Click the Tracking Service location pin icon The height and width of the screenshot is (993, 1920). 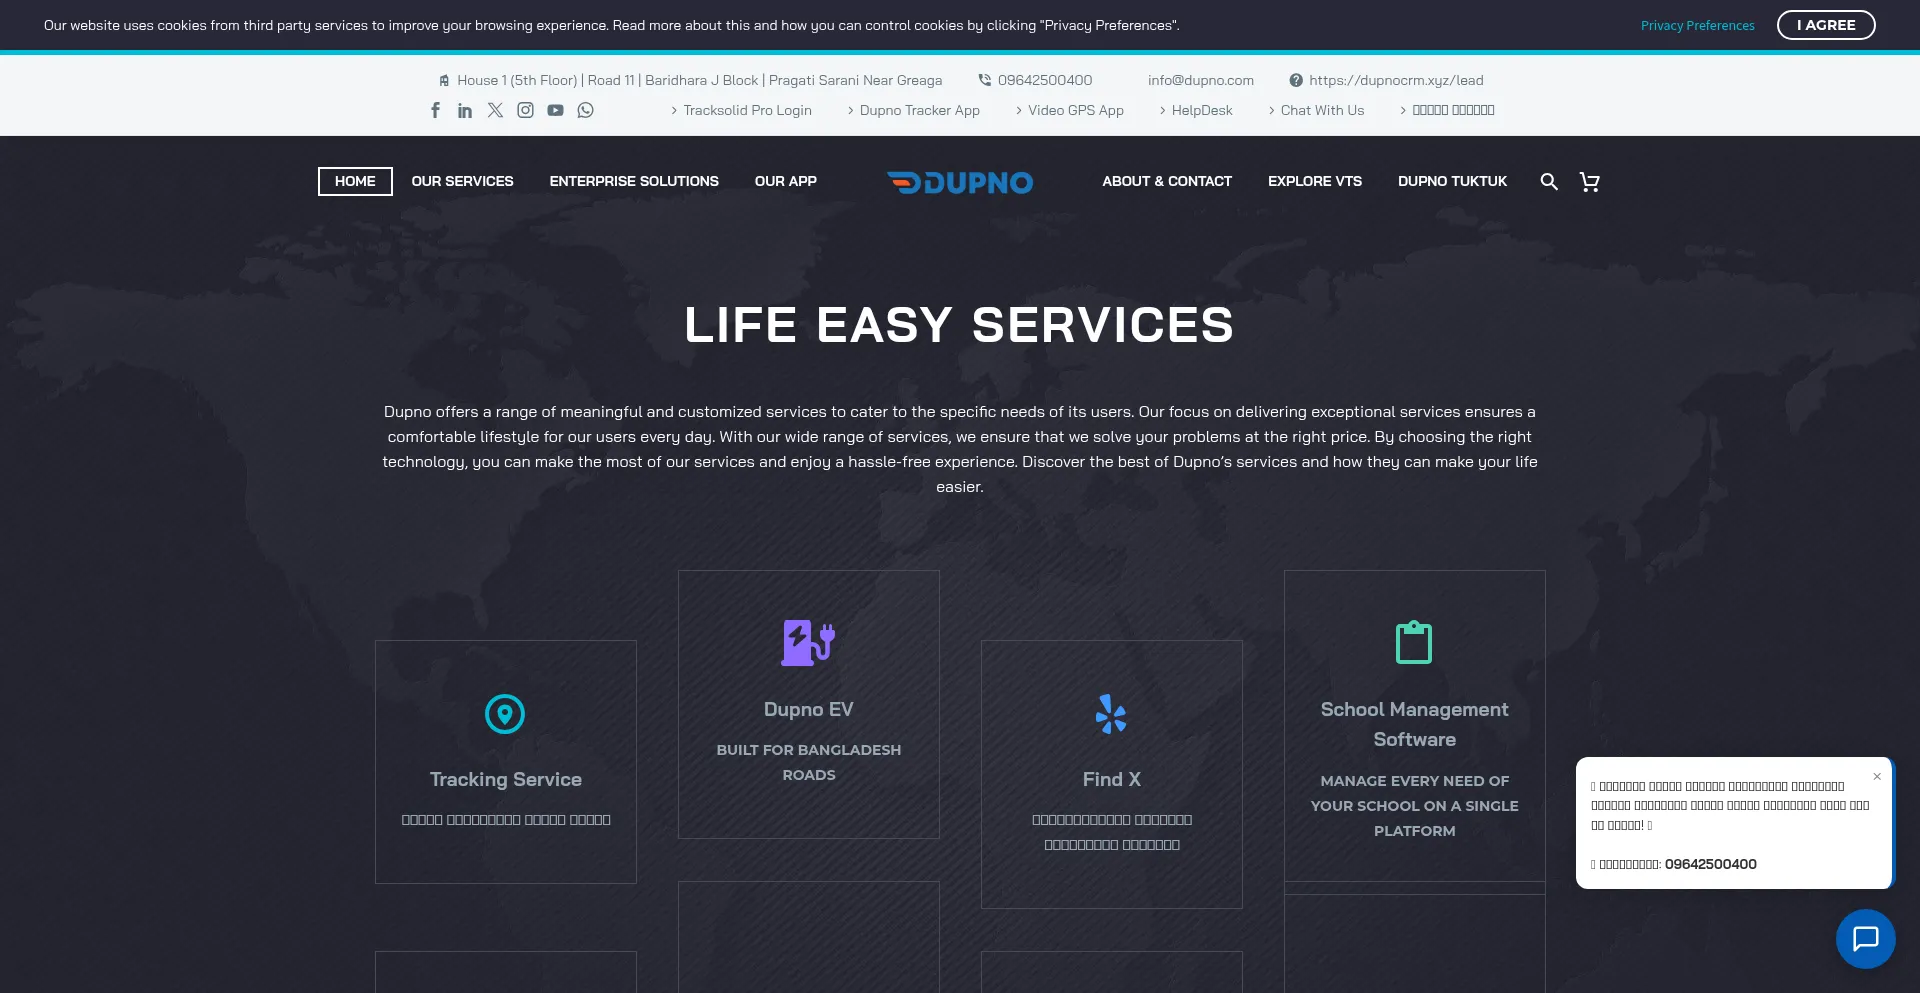point(505,714)
